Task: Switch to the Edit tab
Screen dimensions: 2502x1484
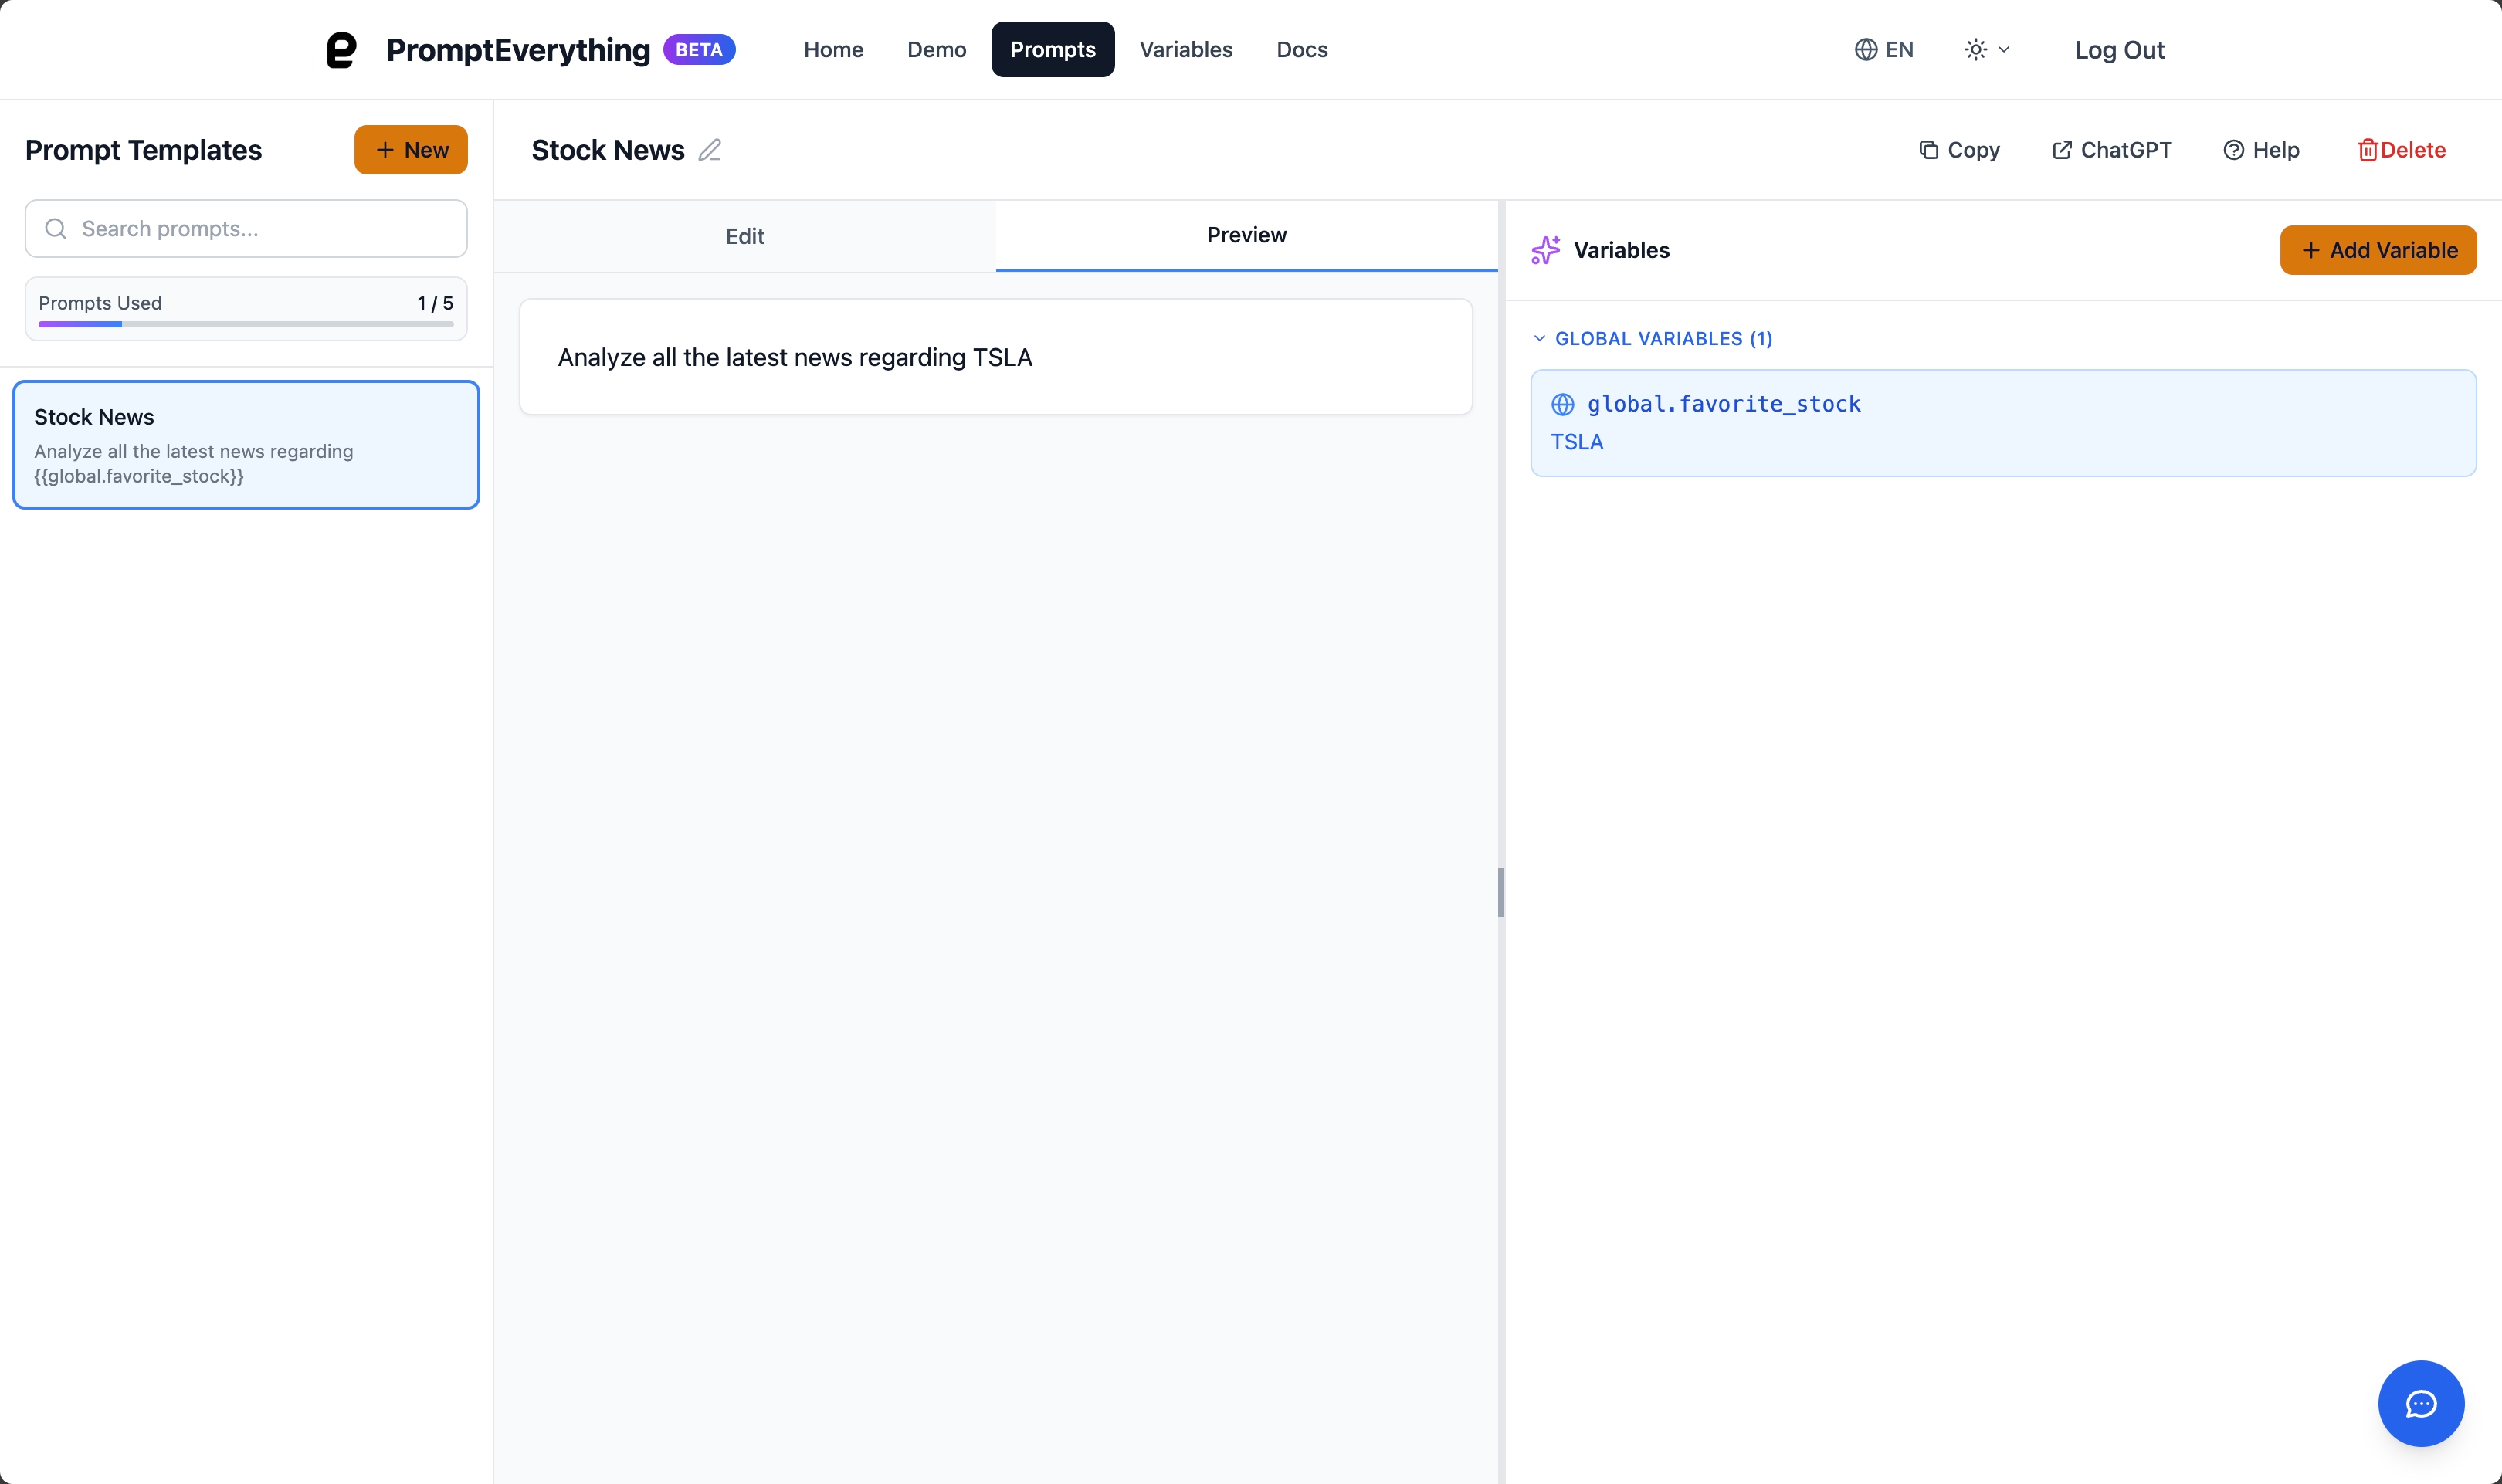Action: click(x=744, y=236)
